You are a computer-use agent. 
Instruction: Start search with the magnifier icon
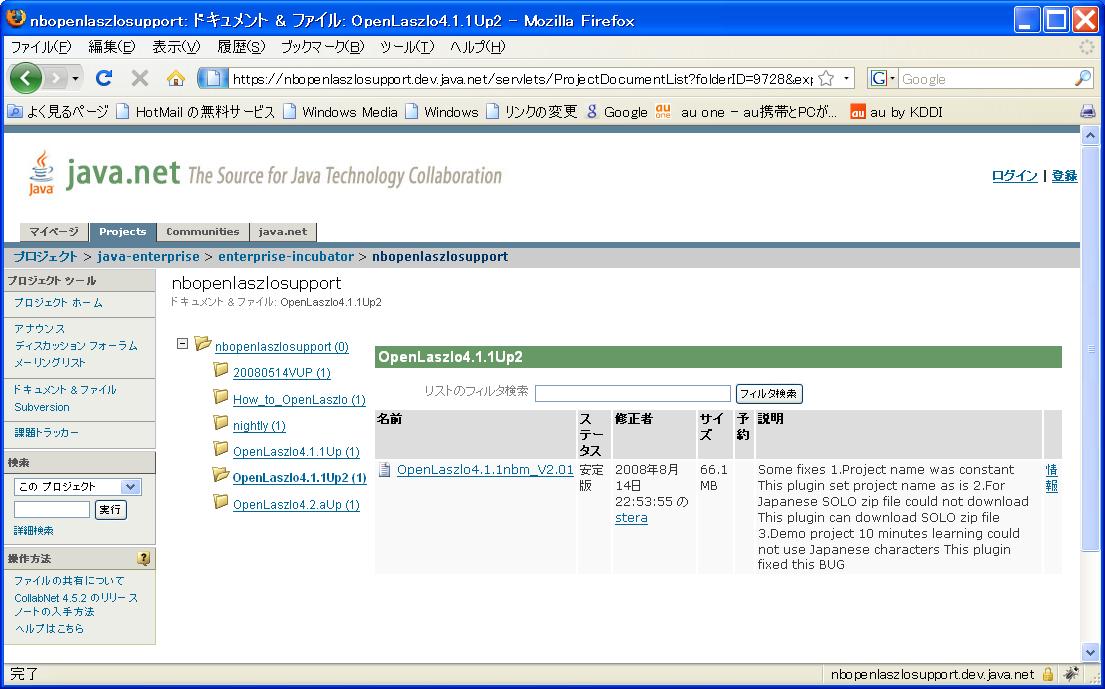[1083, 78]
